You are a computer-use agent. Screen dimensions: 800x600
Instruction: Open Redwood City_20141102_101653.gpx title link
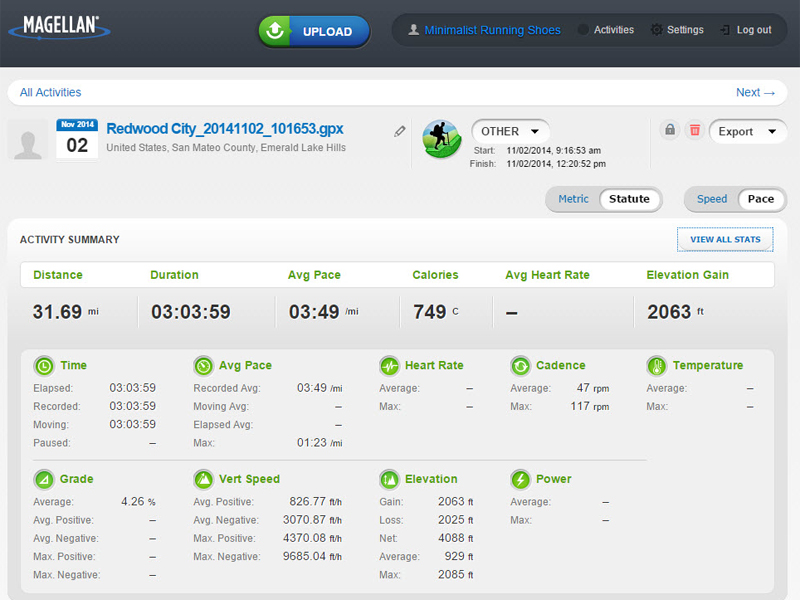[225, 129]
